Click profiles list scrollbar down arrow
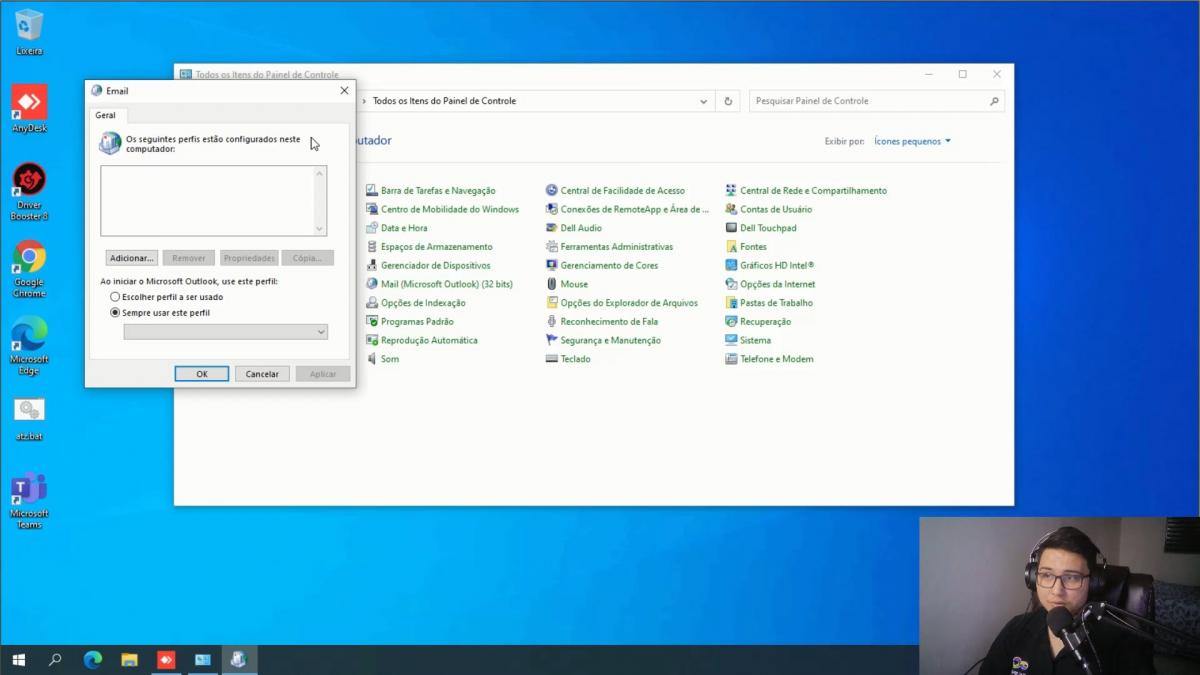The image size is (1200, 675). pos(320,229)
